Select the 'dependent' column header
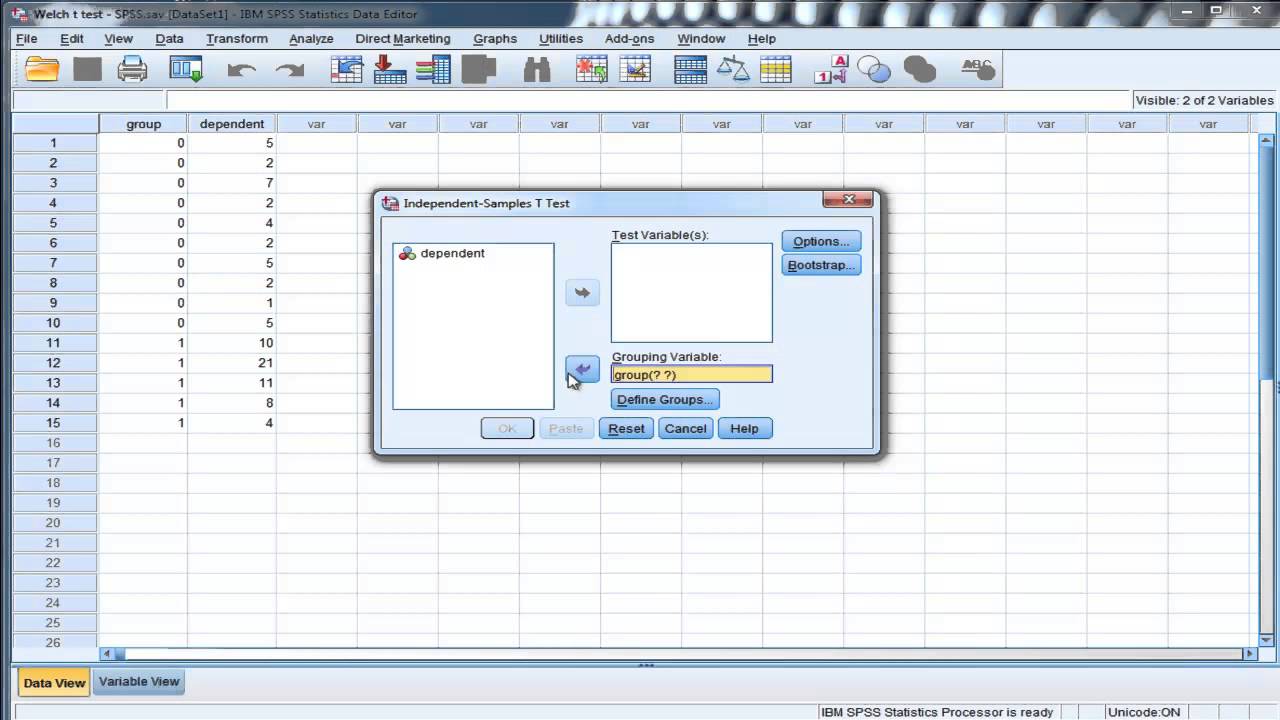Image resolution: width=1280 pixels, height=720 pixels. click(232, 124)
